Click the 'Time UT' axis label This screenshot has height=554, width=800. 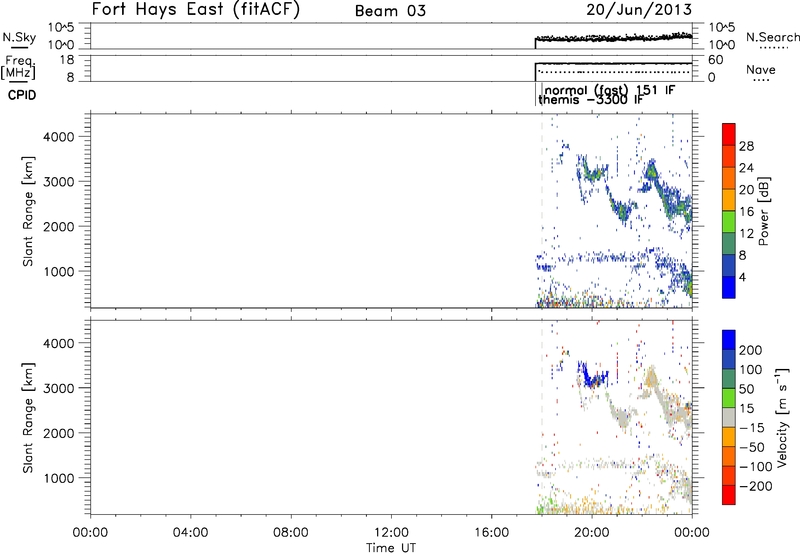(391, 548)
